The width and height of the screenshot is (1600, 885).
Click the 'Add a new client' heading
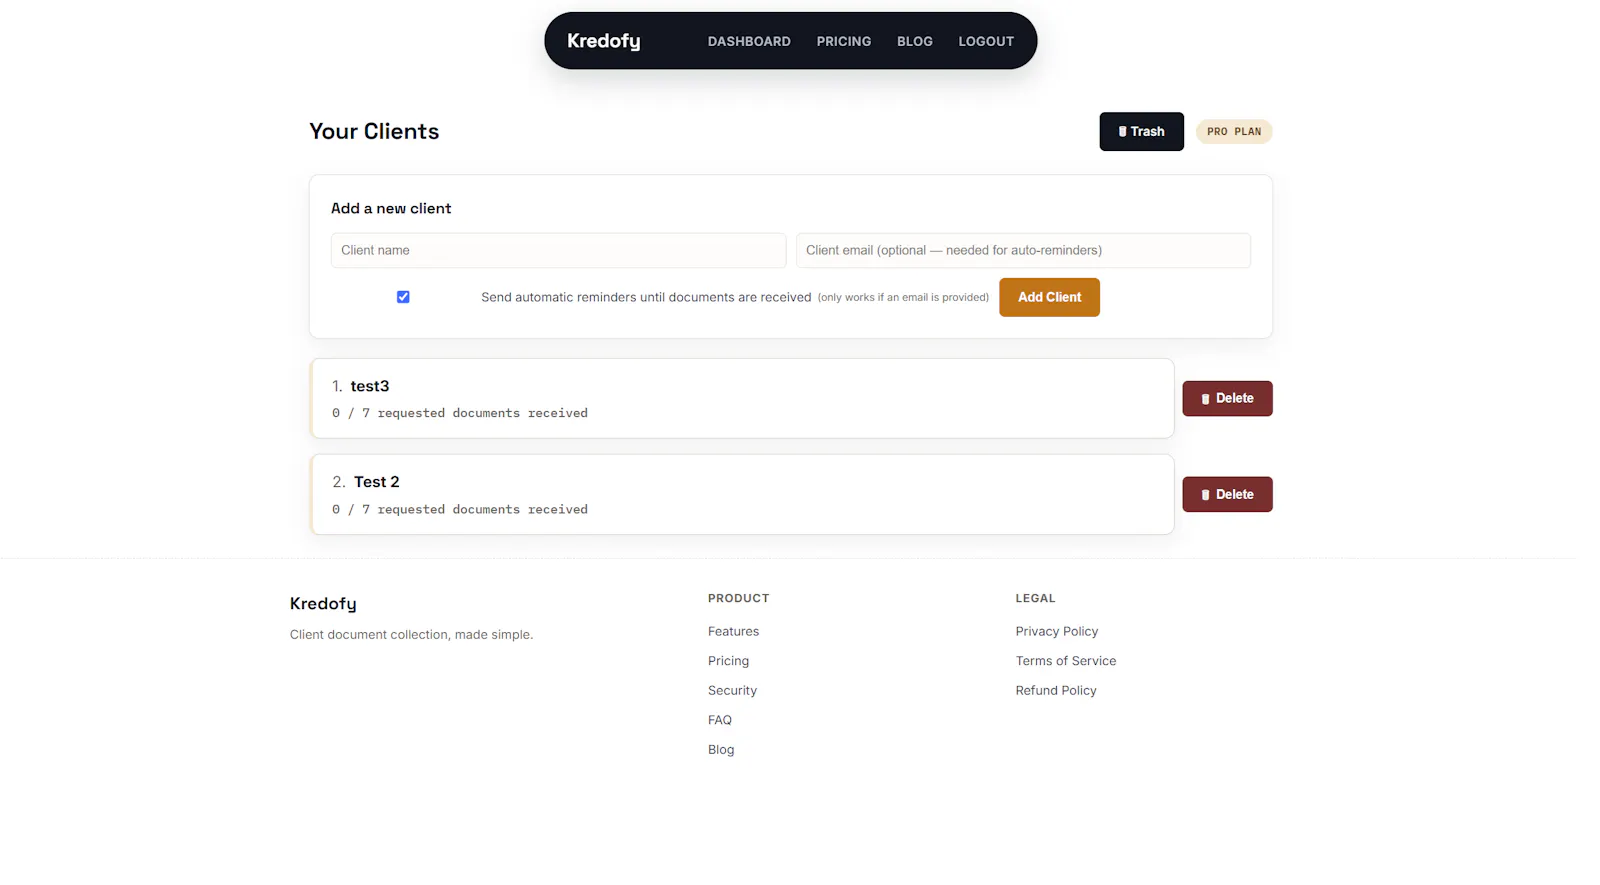click(x=391, y=208)
